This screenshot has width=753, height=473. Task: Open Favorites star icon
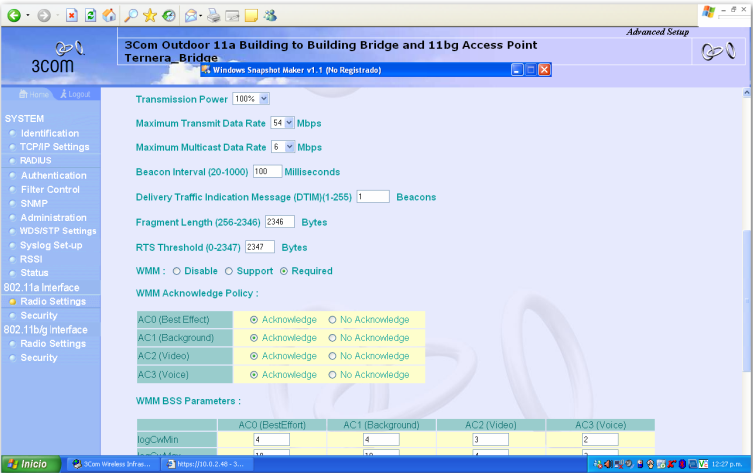(x=150, y=16)
